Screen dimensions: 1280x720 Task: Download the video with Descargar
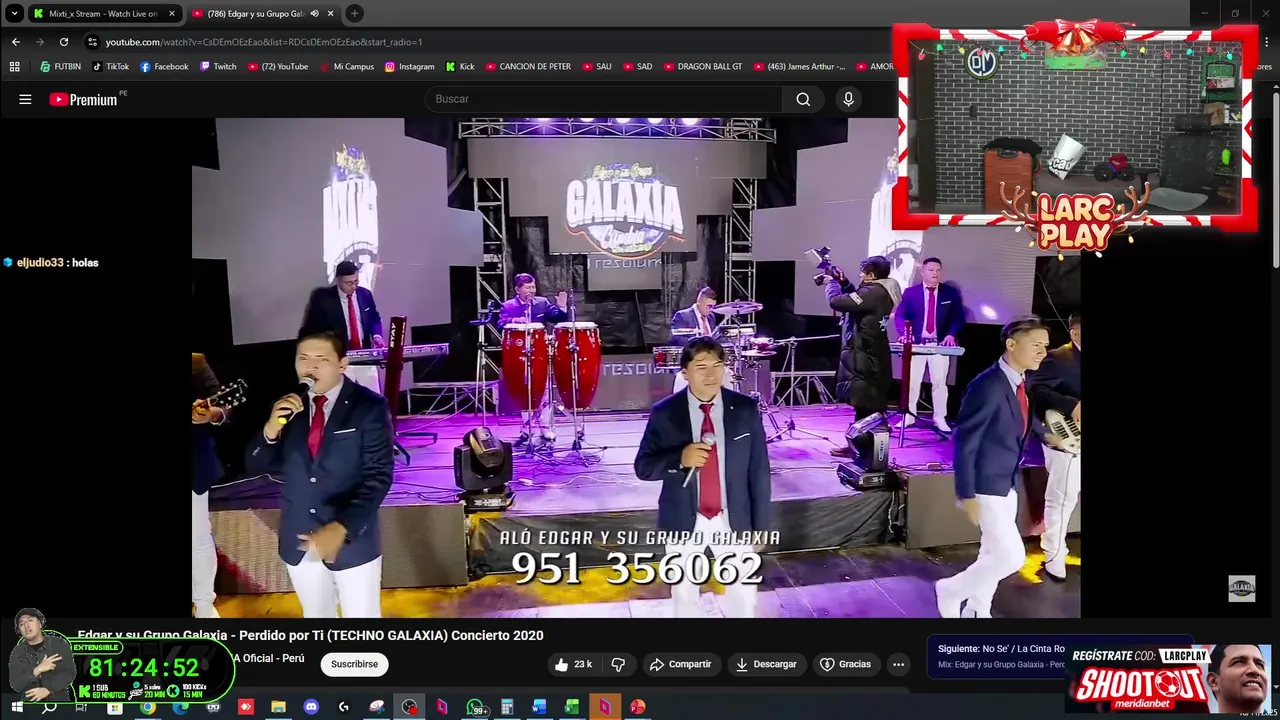[x=766, y=664]
